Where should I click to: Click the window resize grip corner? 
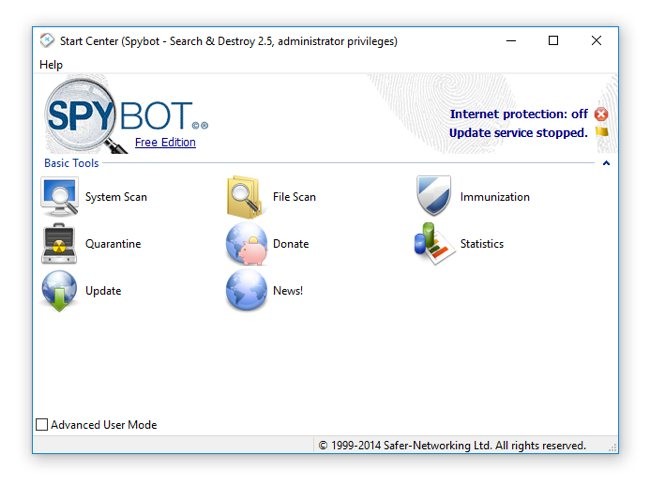point(613,447)
